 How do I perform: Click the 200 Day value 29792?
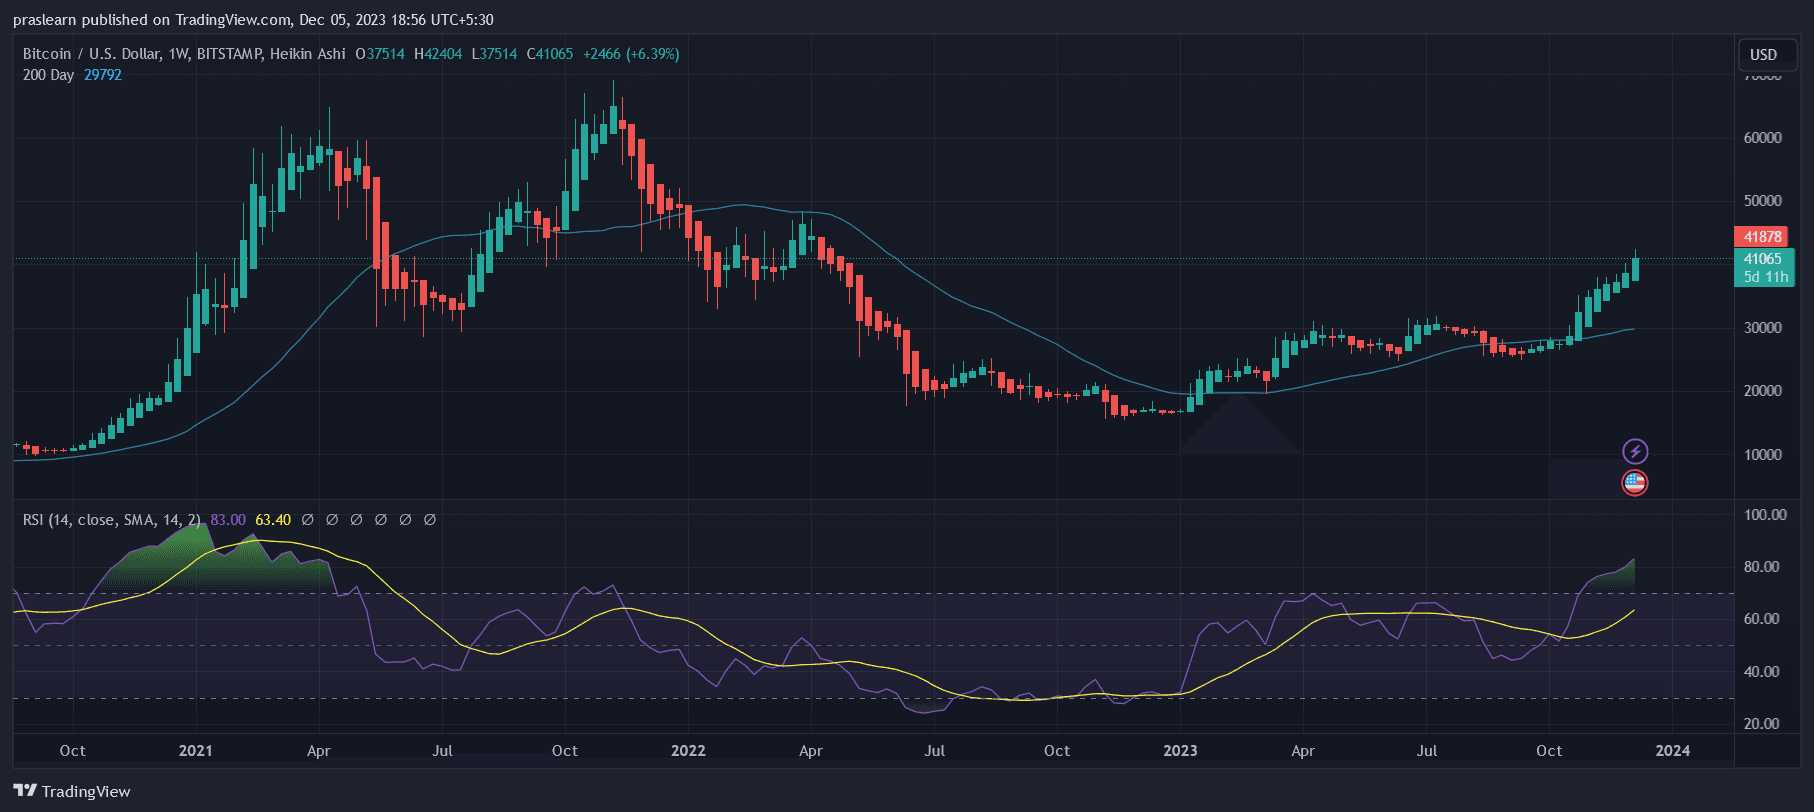point(103,75)
